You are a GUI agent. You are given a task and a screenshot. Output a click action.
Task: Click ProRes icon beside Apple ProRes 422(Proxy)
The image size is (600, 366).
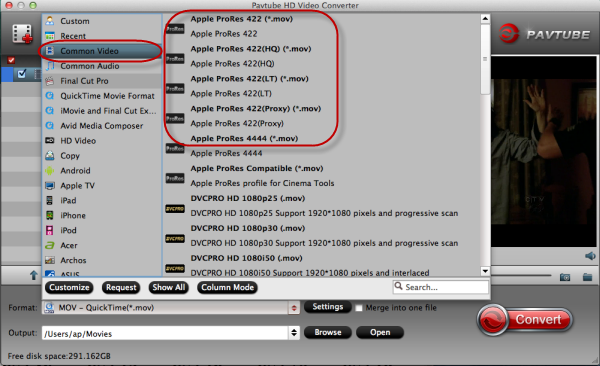point(175,118)
